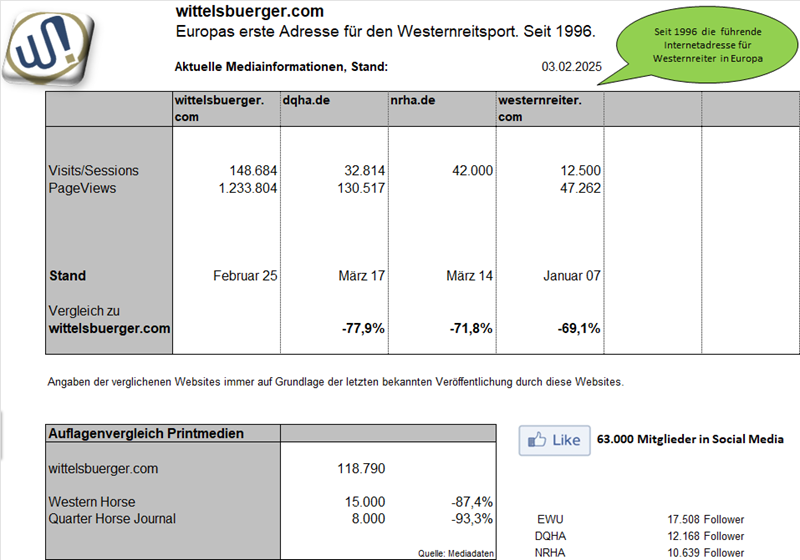Select the westernreiter visits value 12.500
Screen dimensions: 800x560
point(581,170)
